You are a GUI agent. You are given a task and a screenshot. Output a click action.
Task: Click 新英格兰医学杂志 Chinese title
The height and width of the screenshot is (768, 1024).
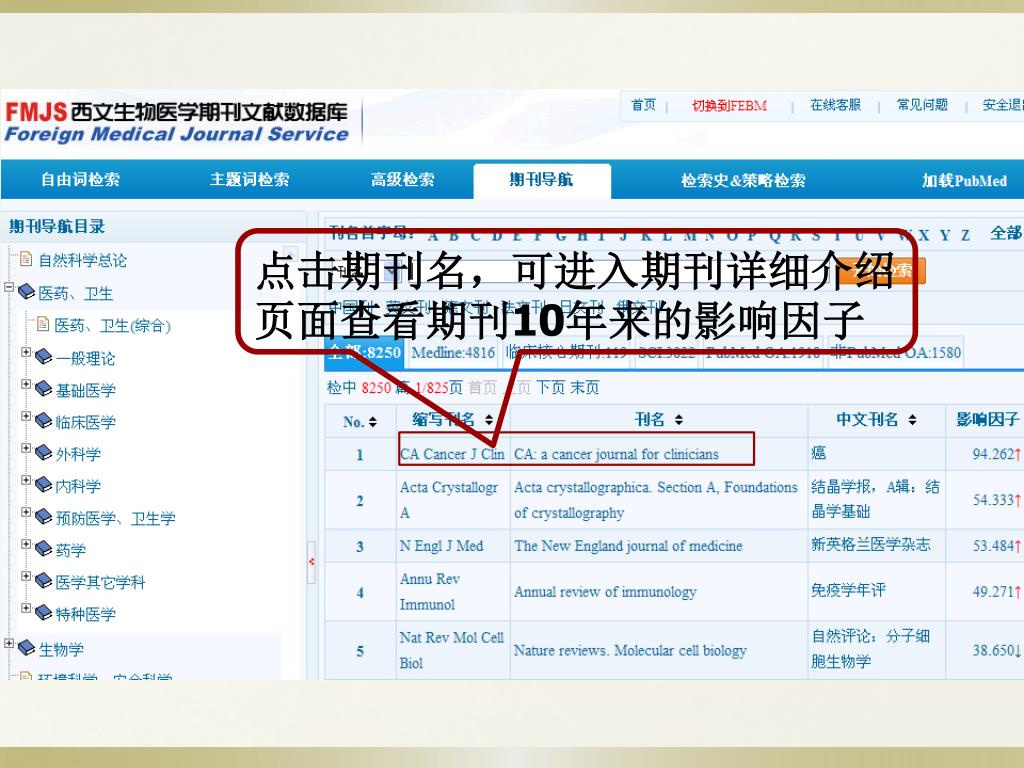pos(871,545)
